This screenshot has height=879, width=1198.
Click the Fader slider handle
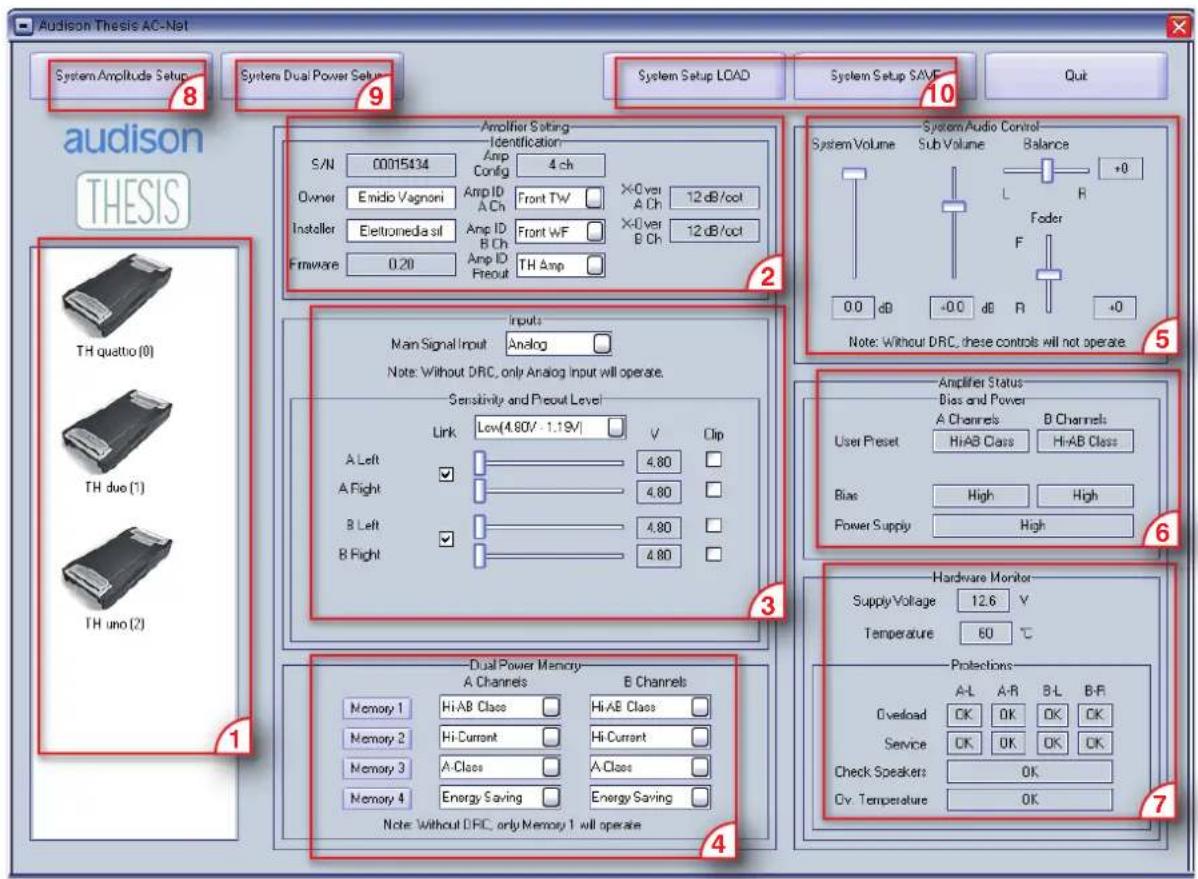pyautogui.click(x=1049, y=274)
